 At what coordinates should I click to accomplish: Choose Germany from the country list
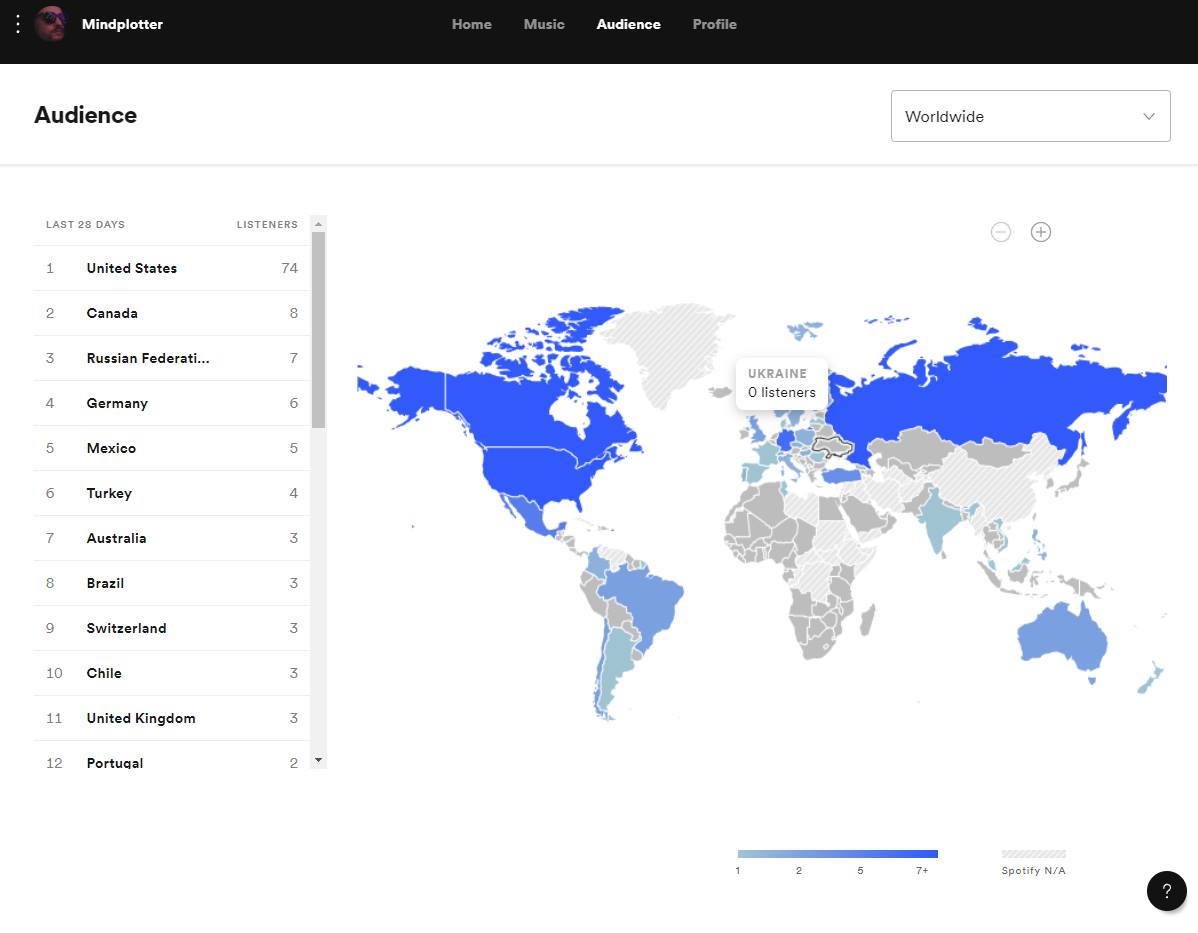coord(117,403)
